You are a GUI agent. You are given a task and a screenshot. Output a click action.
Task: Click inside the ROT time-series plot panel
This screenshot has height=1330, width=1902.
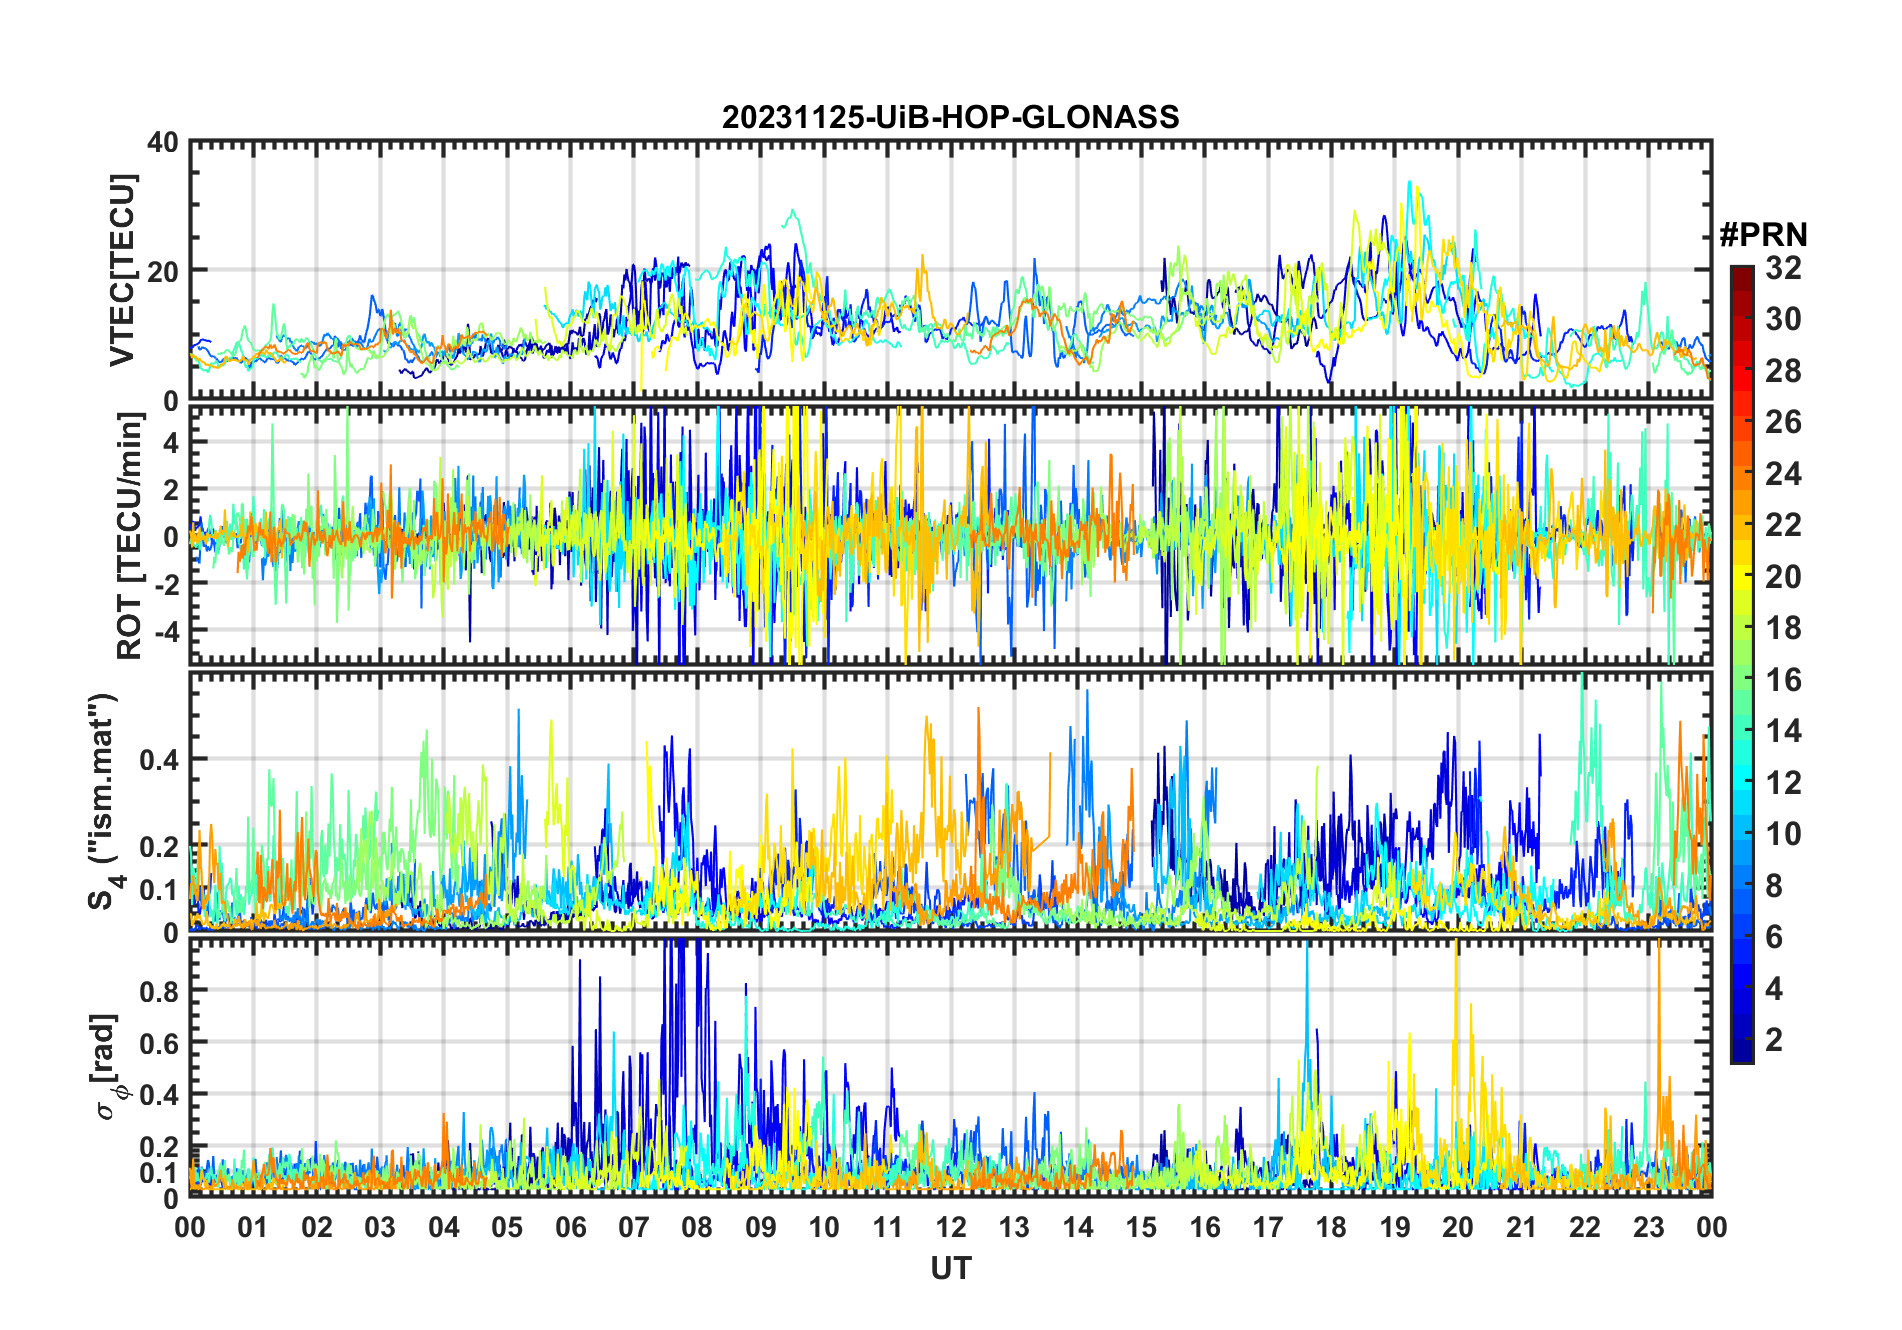(950, 535)
